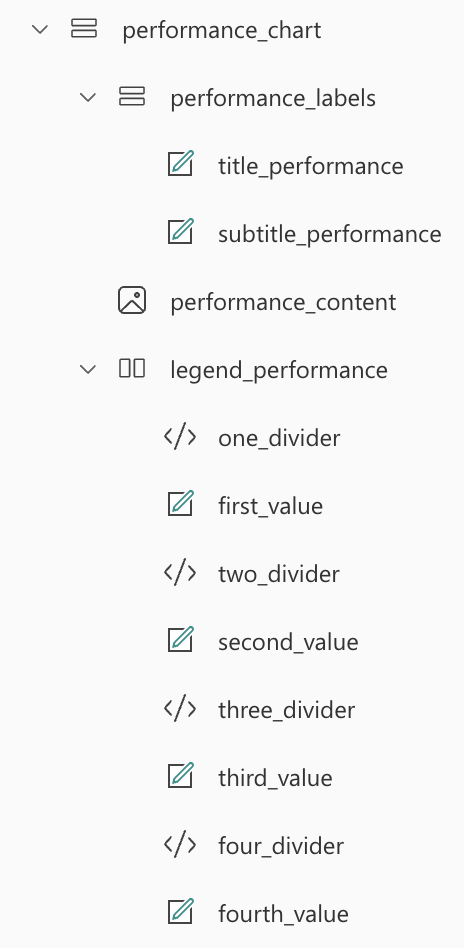Image resolution: width=464 pixels, height=948 pixels.
Task: Select the fourth_value item
Action: (x=283, y=914)
